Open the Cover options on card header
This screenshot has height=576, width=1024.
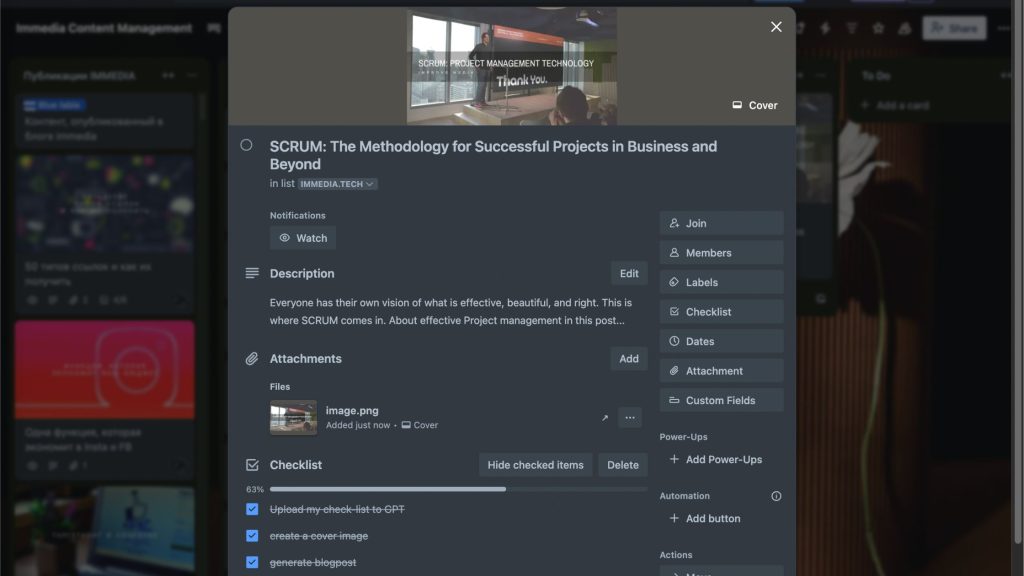click(755, 105)
